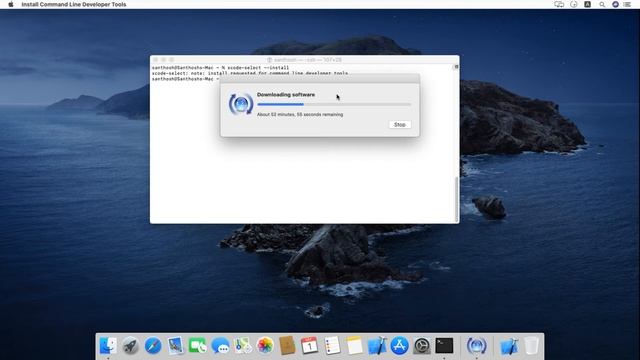The height and width of the screenshot is (360, 640).
Task: Open Install Command Line Developer Tools menu
Action: [74, 4]
